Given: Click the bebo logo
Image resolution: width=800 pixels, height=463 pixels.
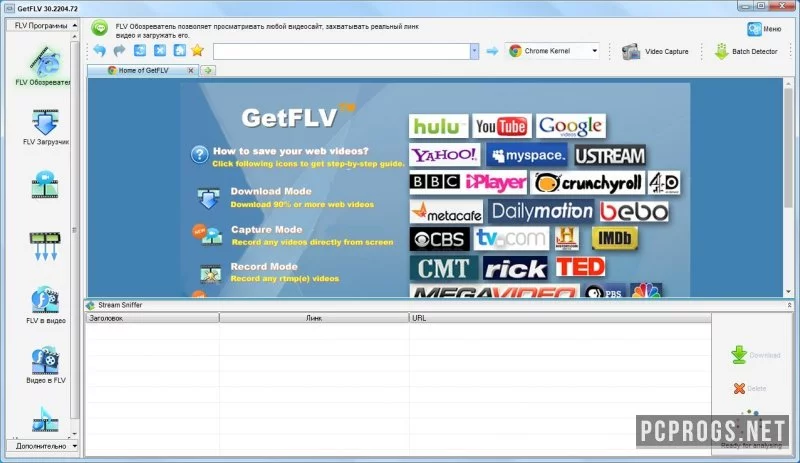Looking at the screenshot, I should [634, 211].
